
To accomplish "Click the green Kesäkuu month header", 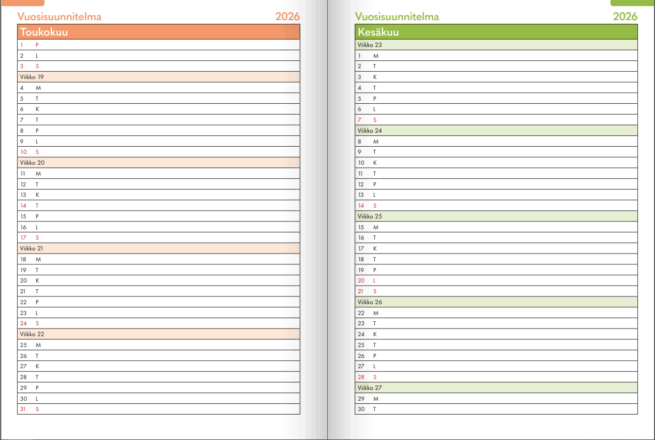I will (496, 32).
